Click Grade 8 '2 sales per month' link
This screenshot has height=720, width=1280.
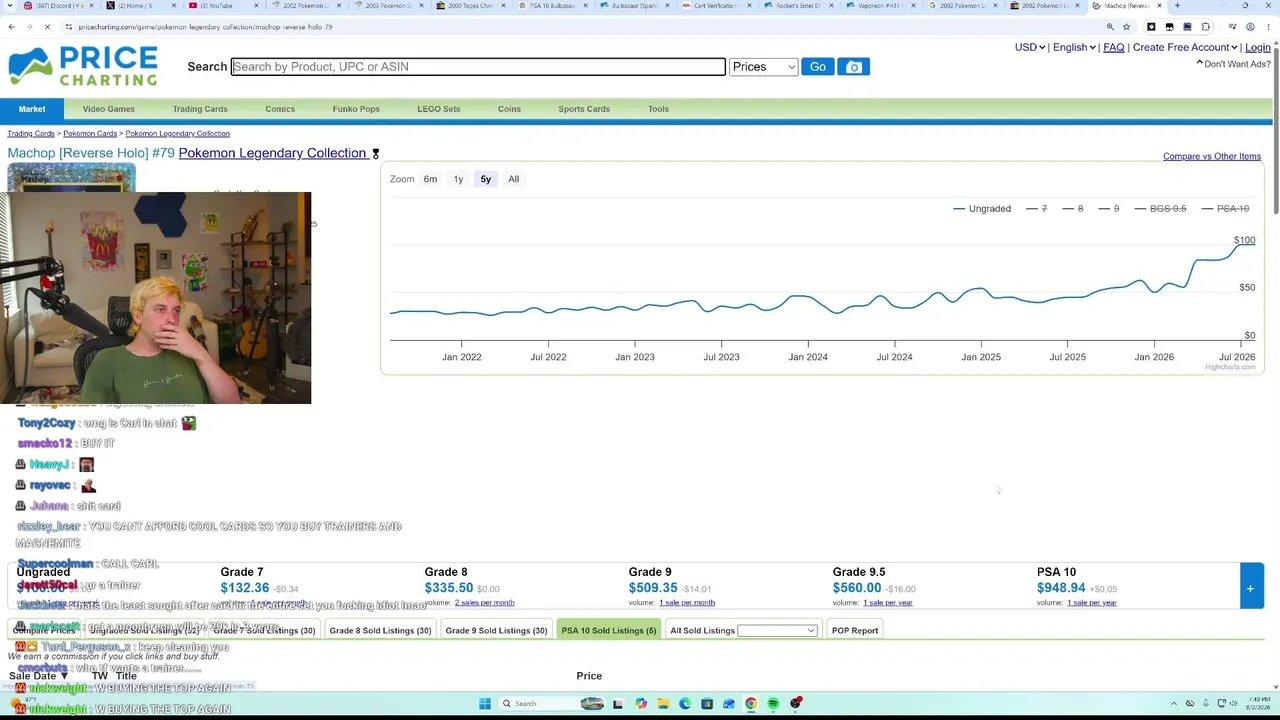[x=484, y=603]
